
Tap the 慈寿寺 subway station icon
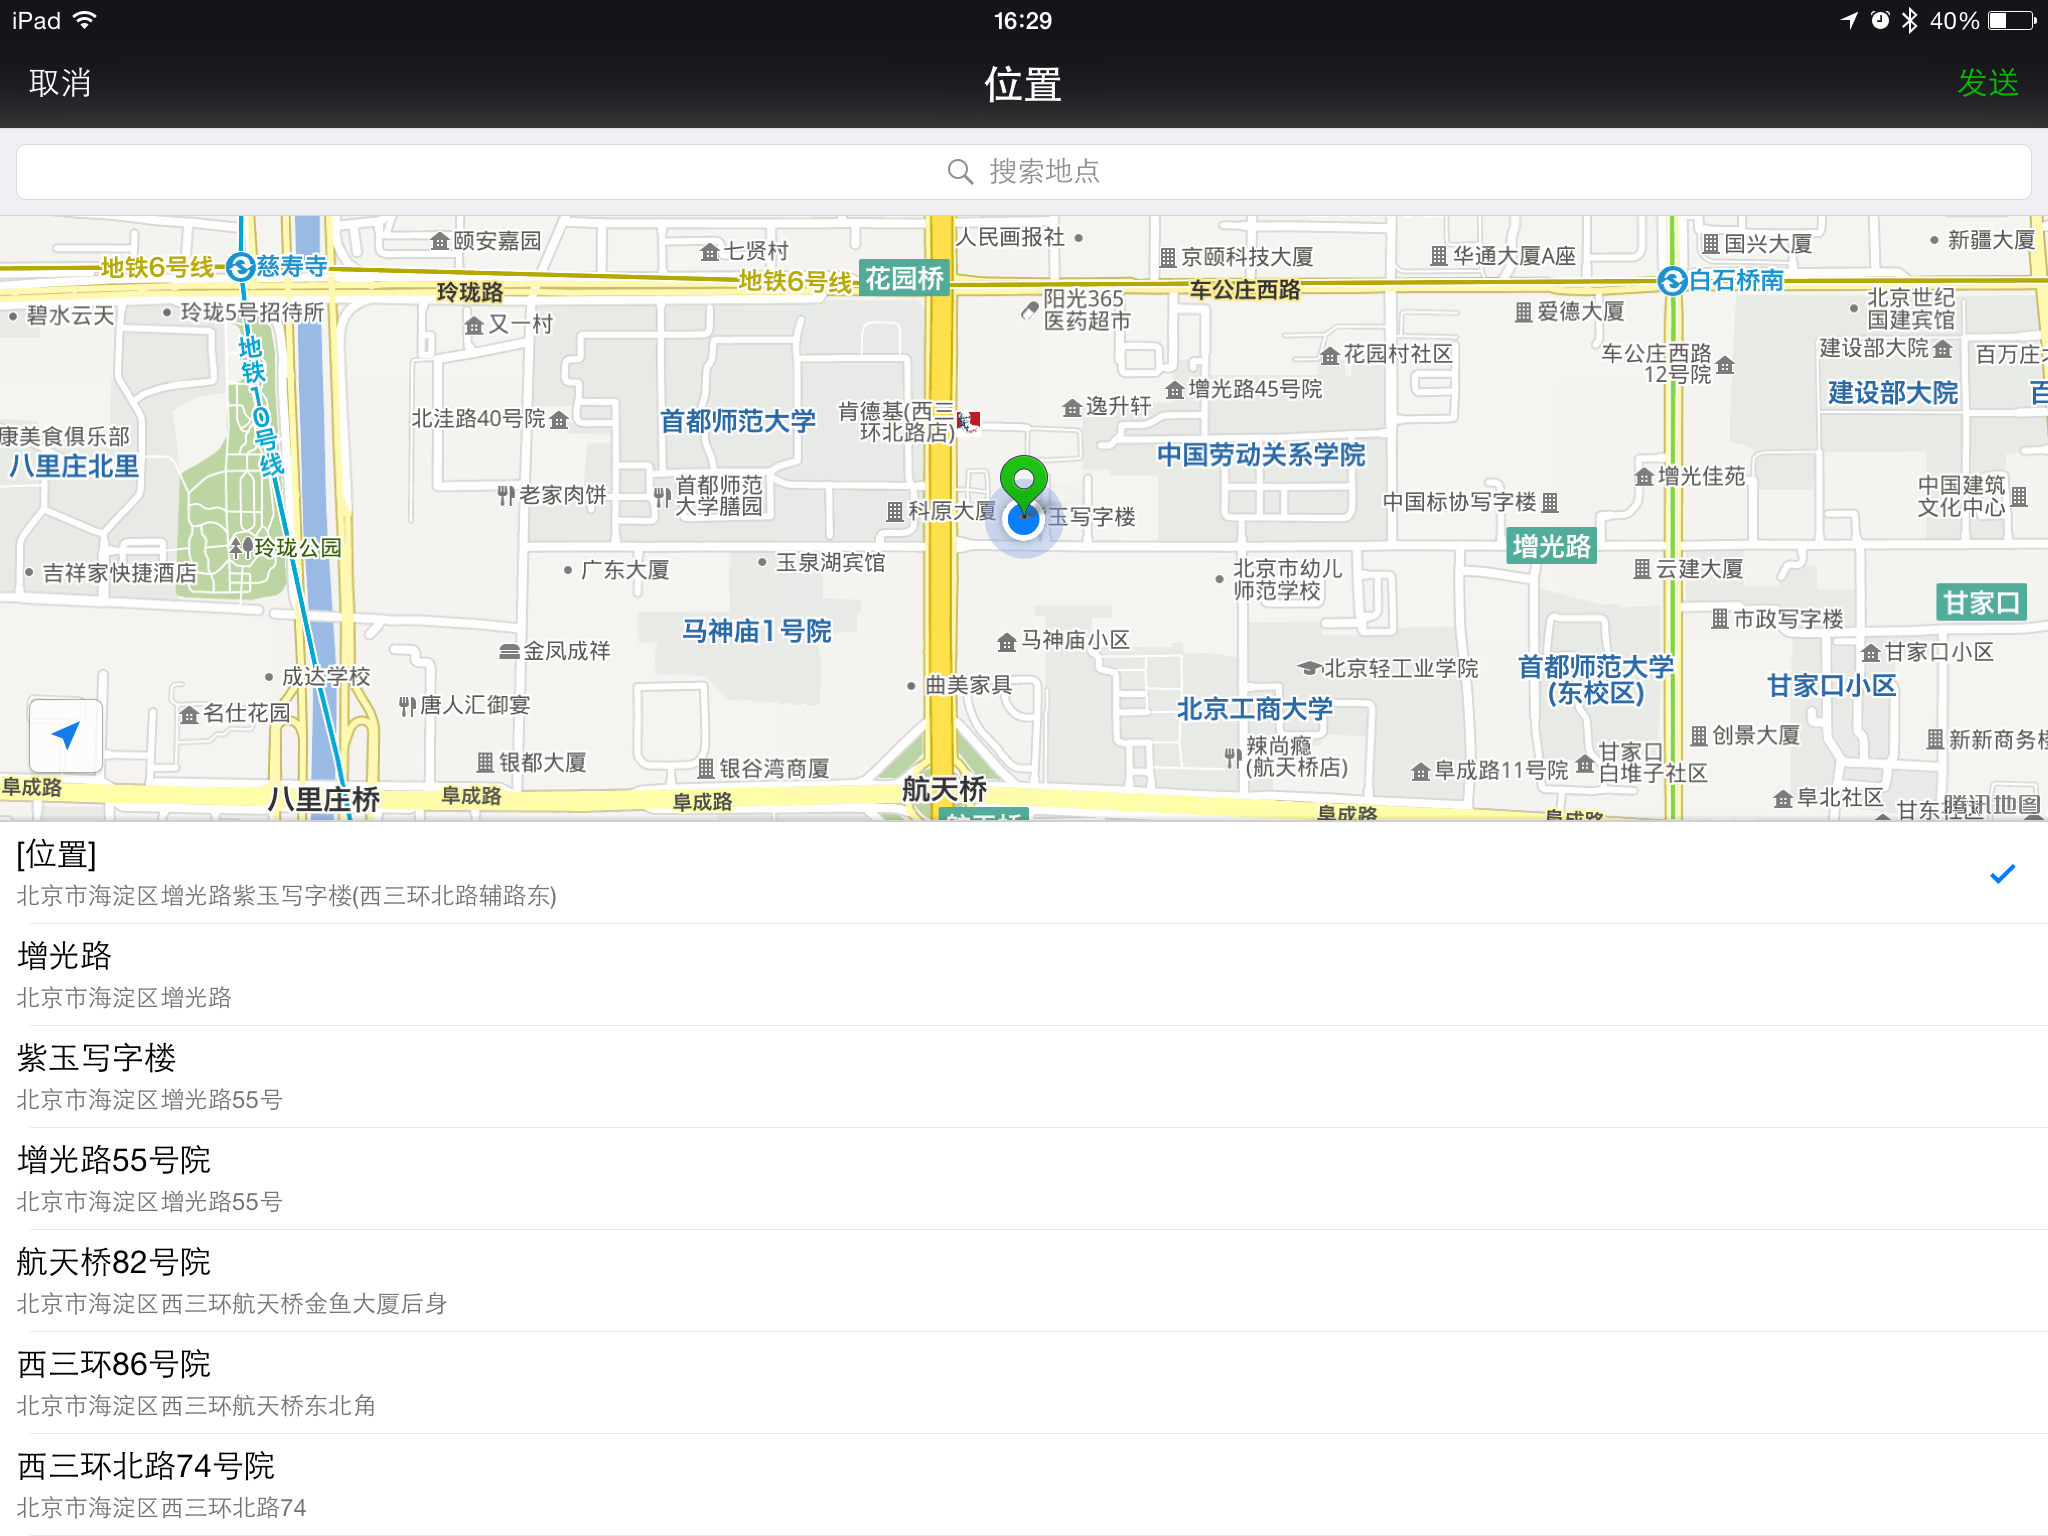tap(240, 267)
